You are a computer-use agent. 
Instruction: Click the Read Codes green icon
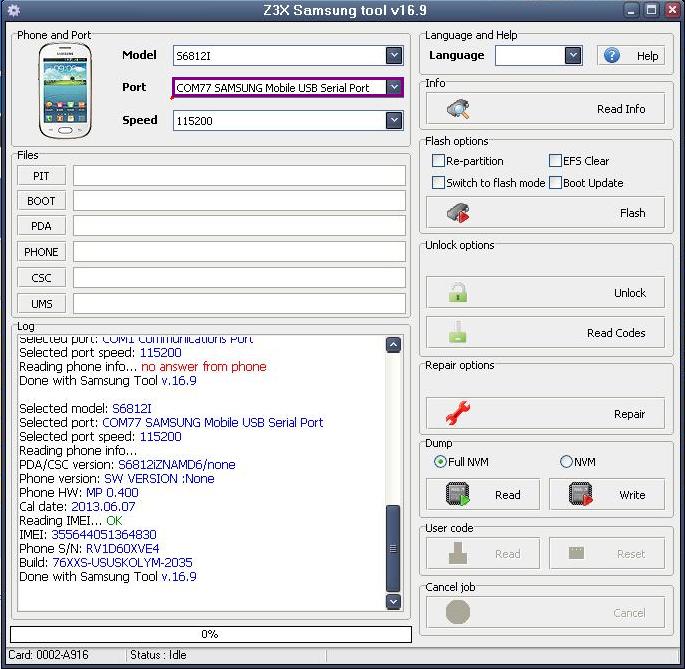(x=457, y=333)
